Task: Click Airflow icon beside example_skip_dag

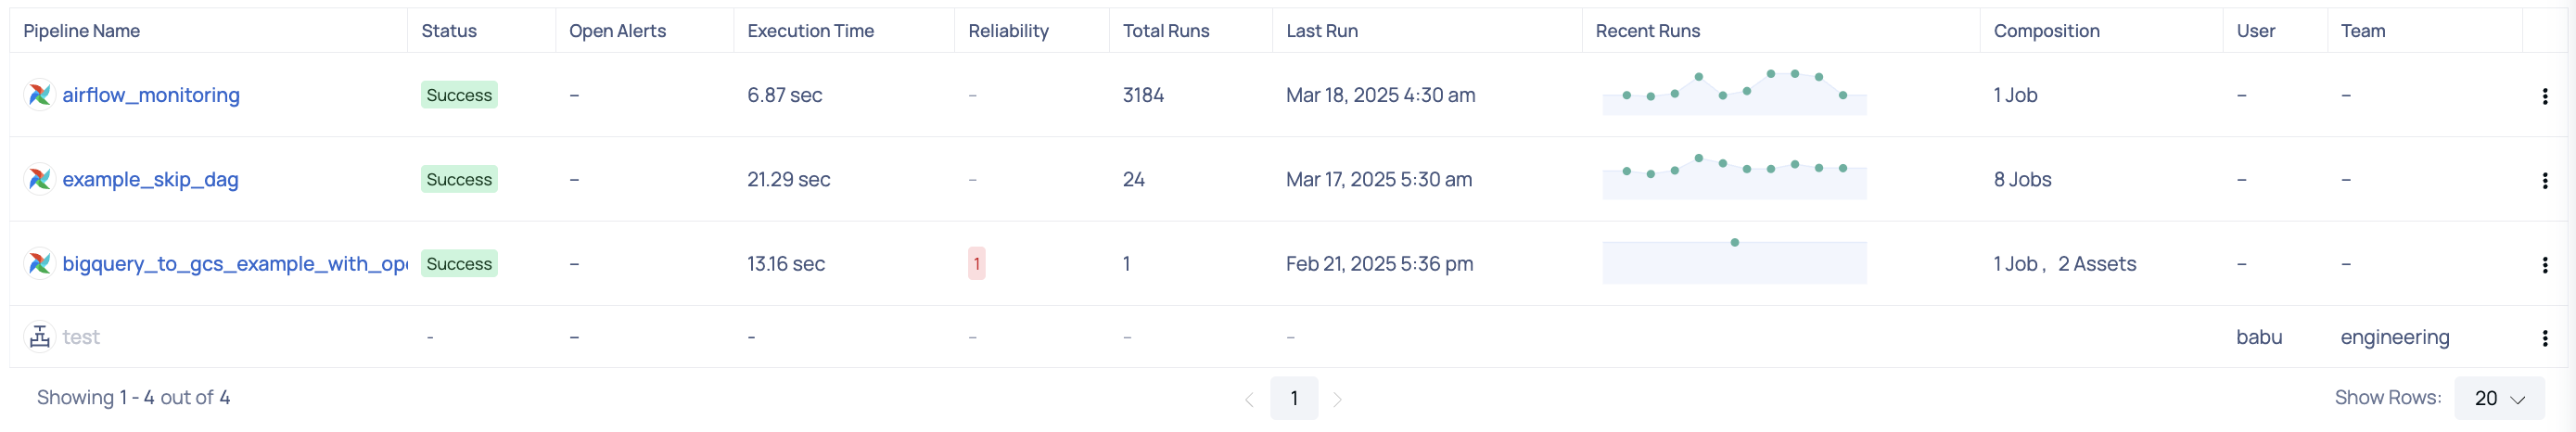Action: pos(39,179)
